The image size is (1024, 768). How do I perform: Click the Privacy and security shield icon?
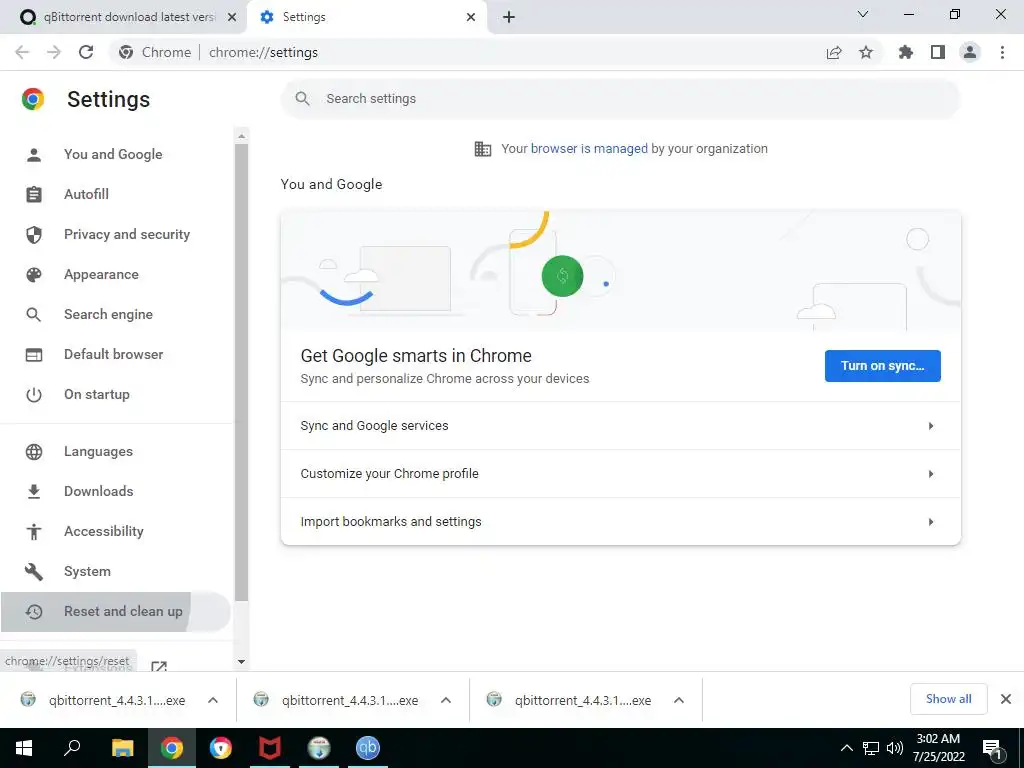click(x=34, y=234)
